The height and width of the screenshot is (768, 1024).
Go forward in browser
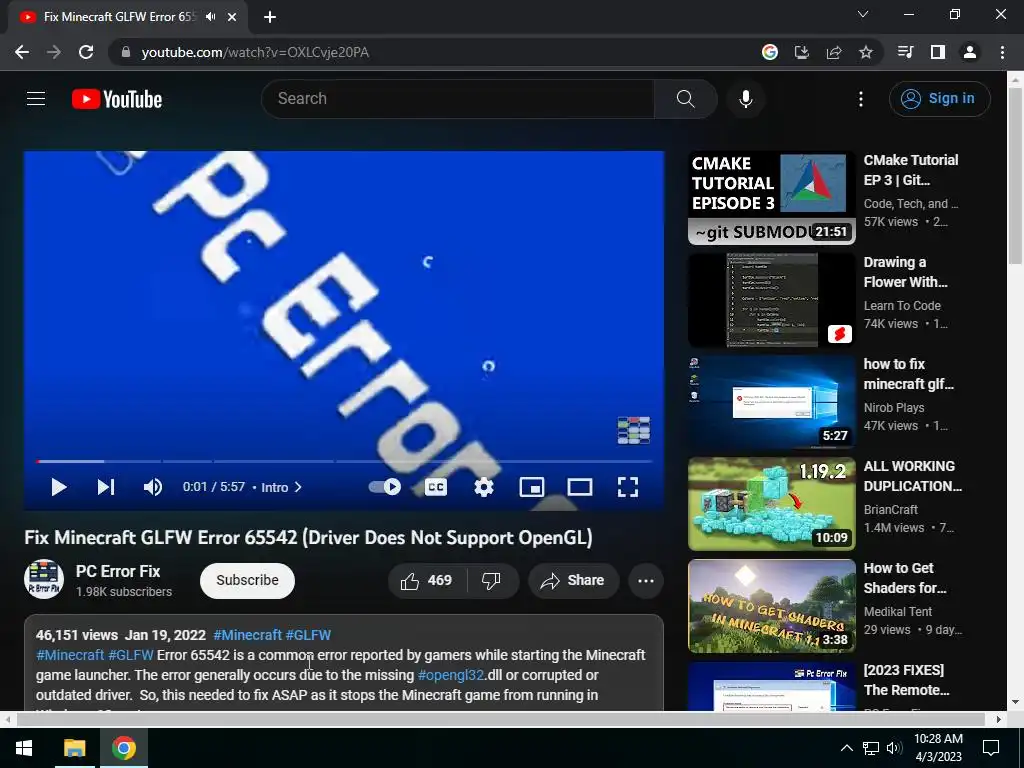point(54,52)
